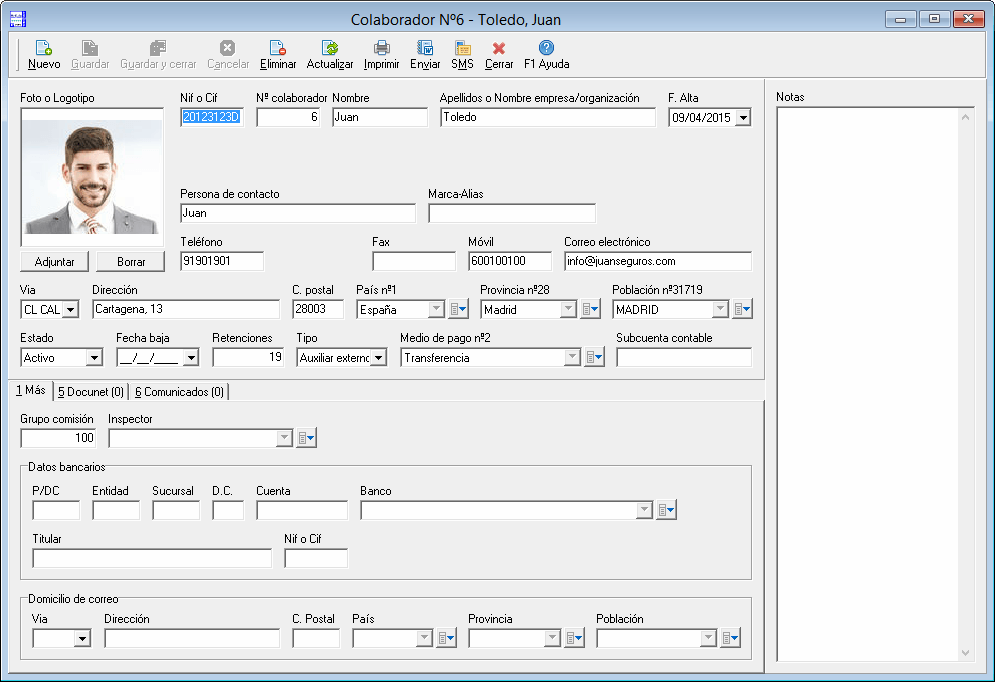This screenshot has height=682, width=995.
Task: Click the Correo electrónico field
Action: [658, 261]
